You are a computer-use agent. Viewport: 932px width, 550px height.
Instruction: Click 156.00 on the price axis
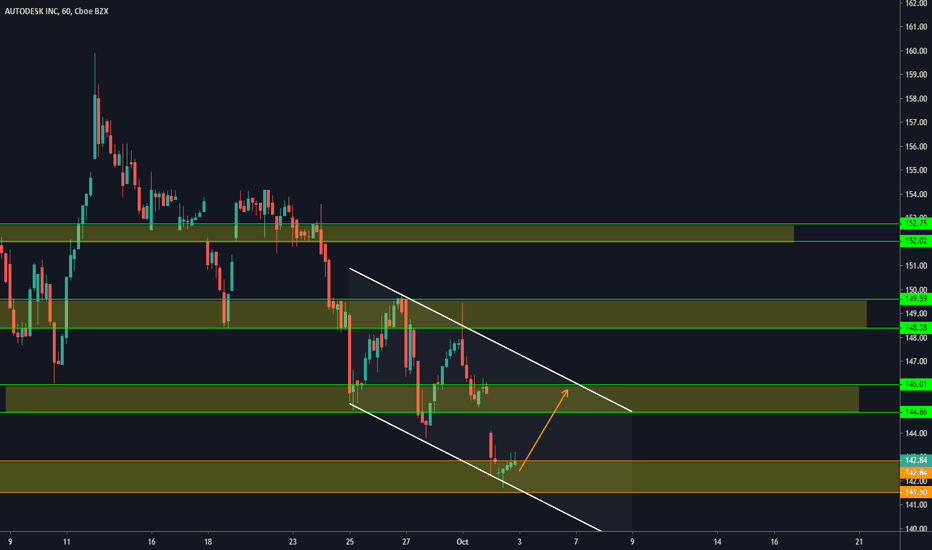[x=916, y=146]
